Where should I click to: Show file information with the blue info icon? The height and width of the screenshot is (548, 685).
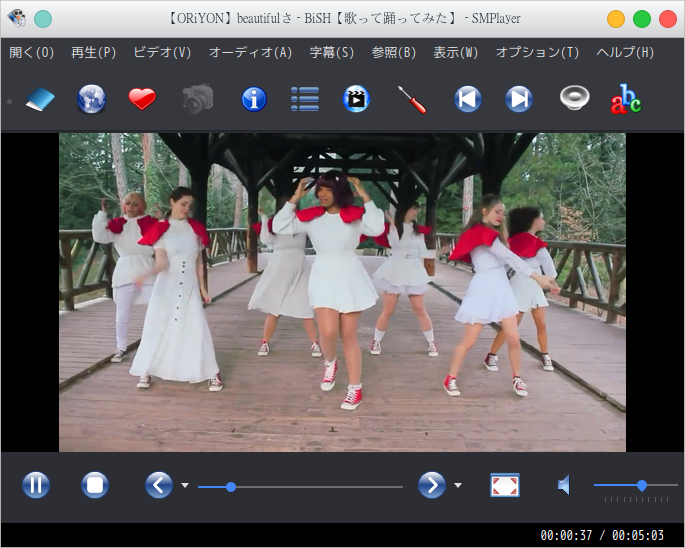tap(254, 99)
